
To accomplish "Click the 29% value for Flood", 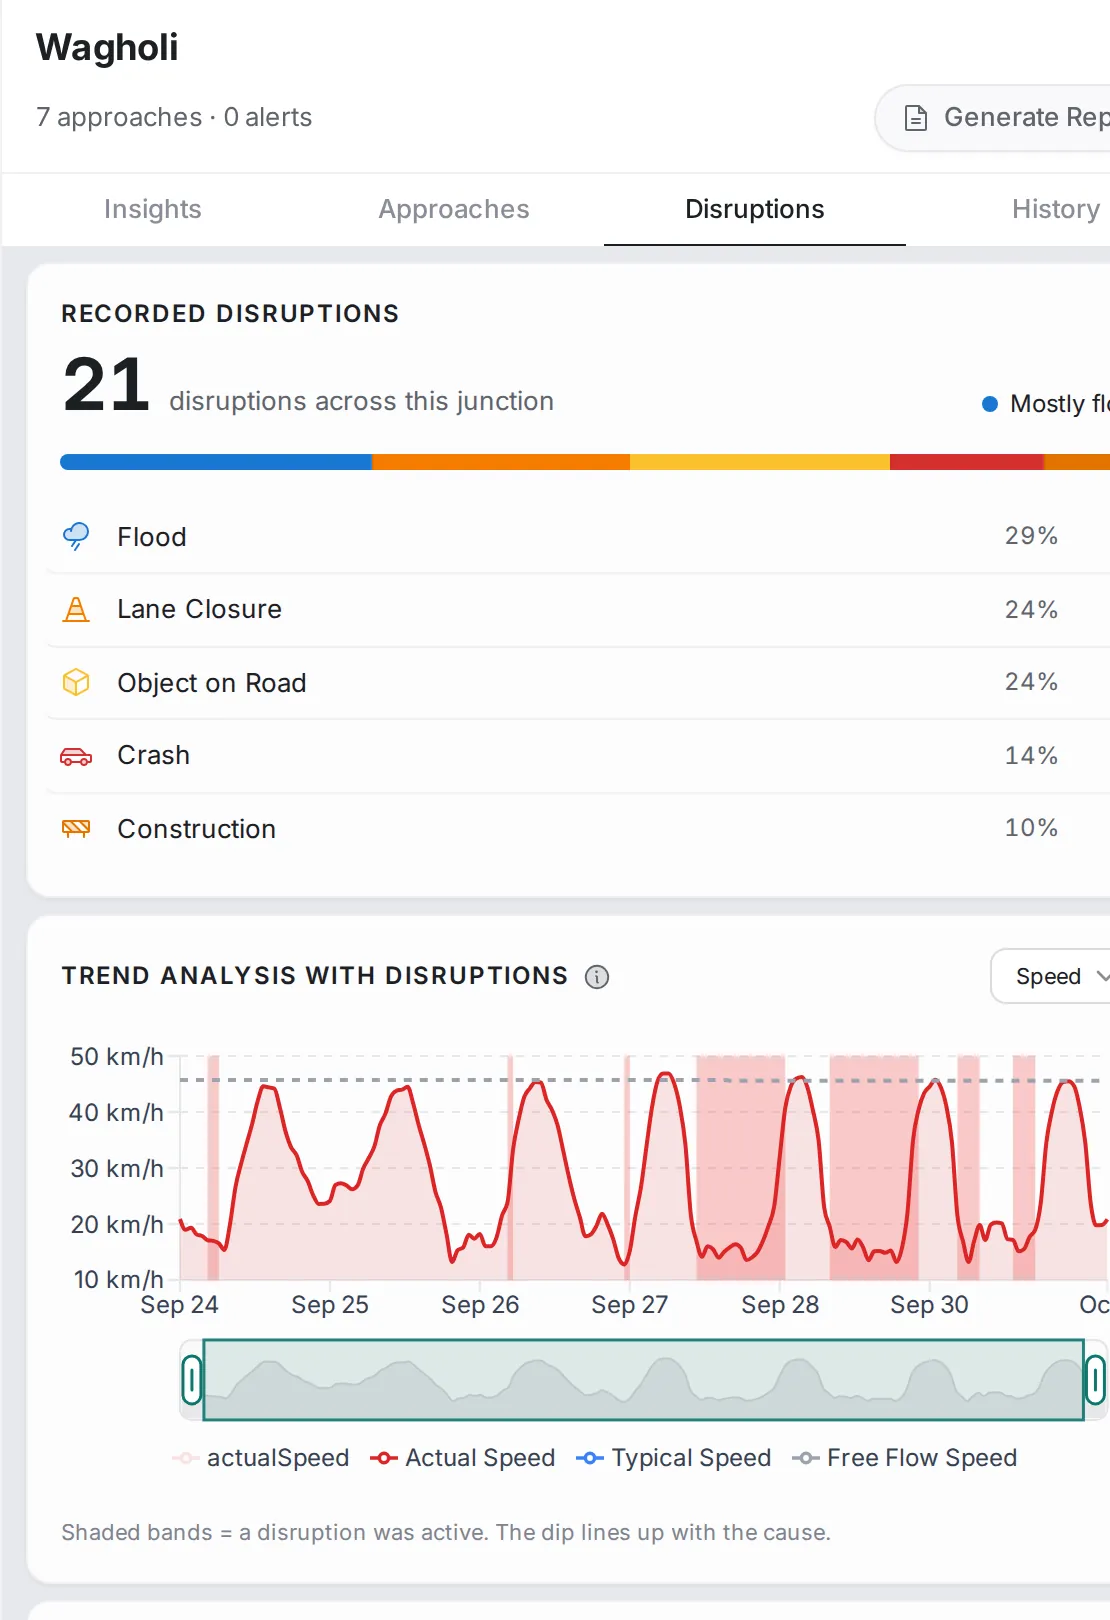I will click(1031, 536).
